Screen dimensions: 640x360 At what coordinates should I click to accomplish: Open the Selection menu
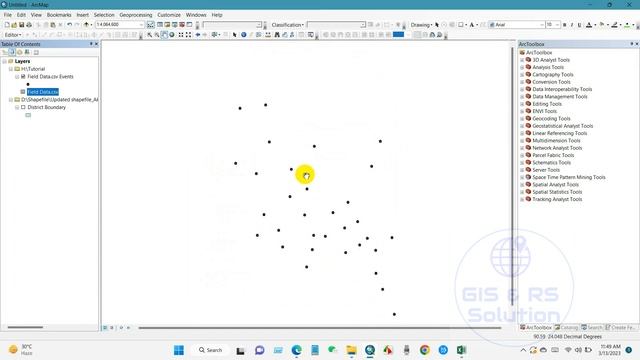tap(104, 15)
